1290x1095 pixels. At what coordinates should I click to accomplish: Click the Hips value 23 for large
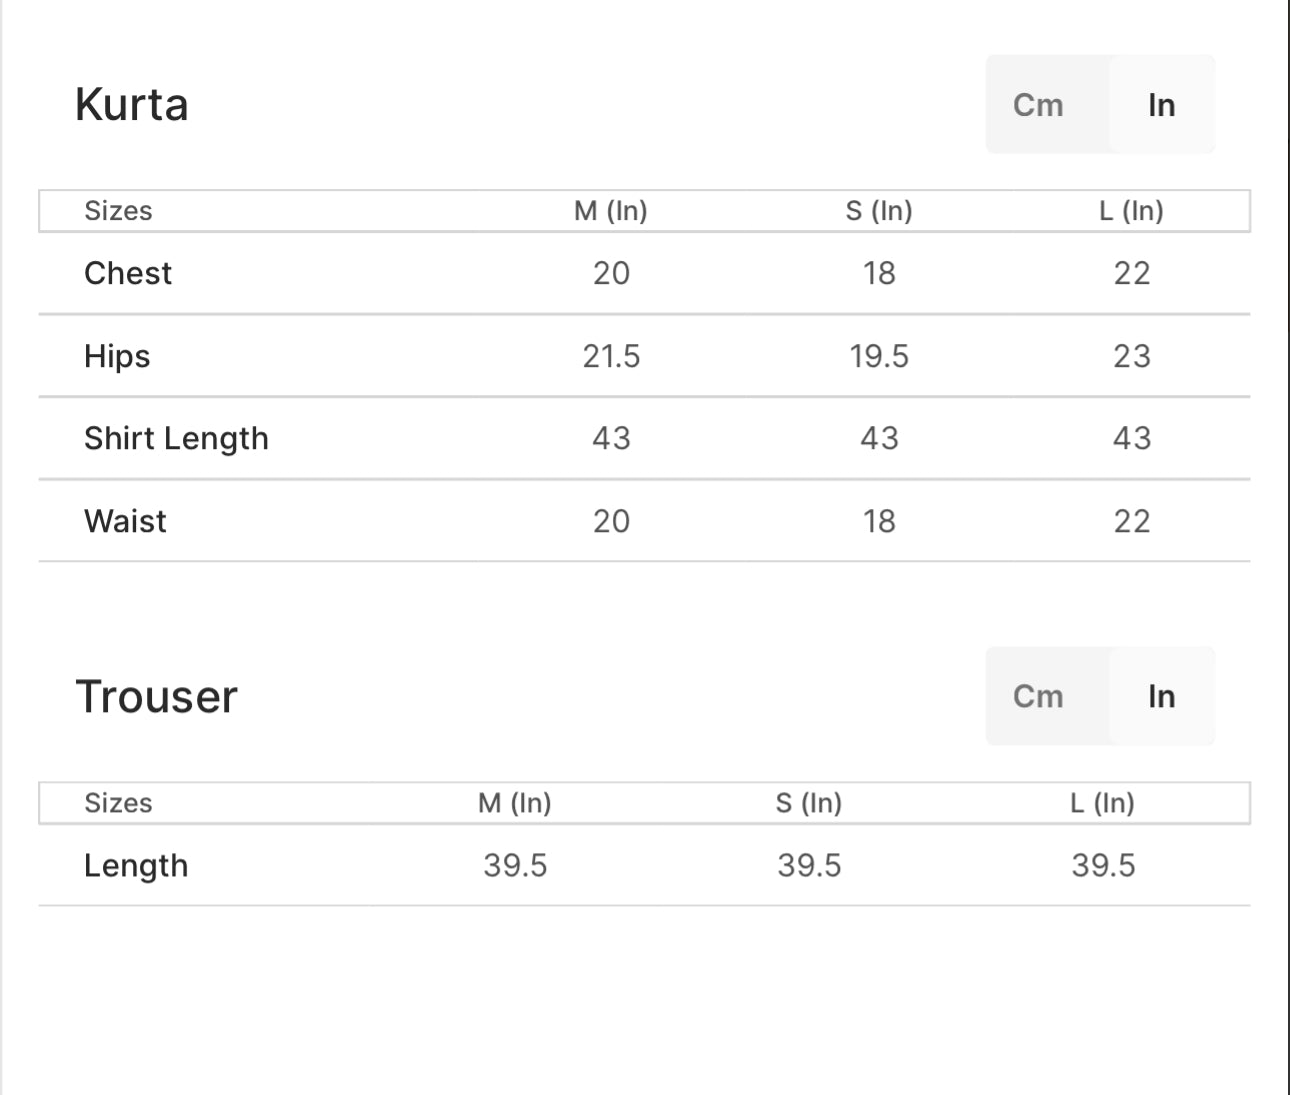[1132, 356]
